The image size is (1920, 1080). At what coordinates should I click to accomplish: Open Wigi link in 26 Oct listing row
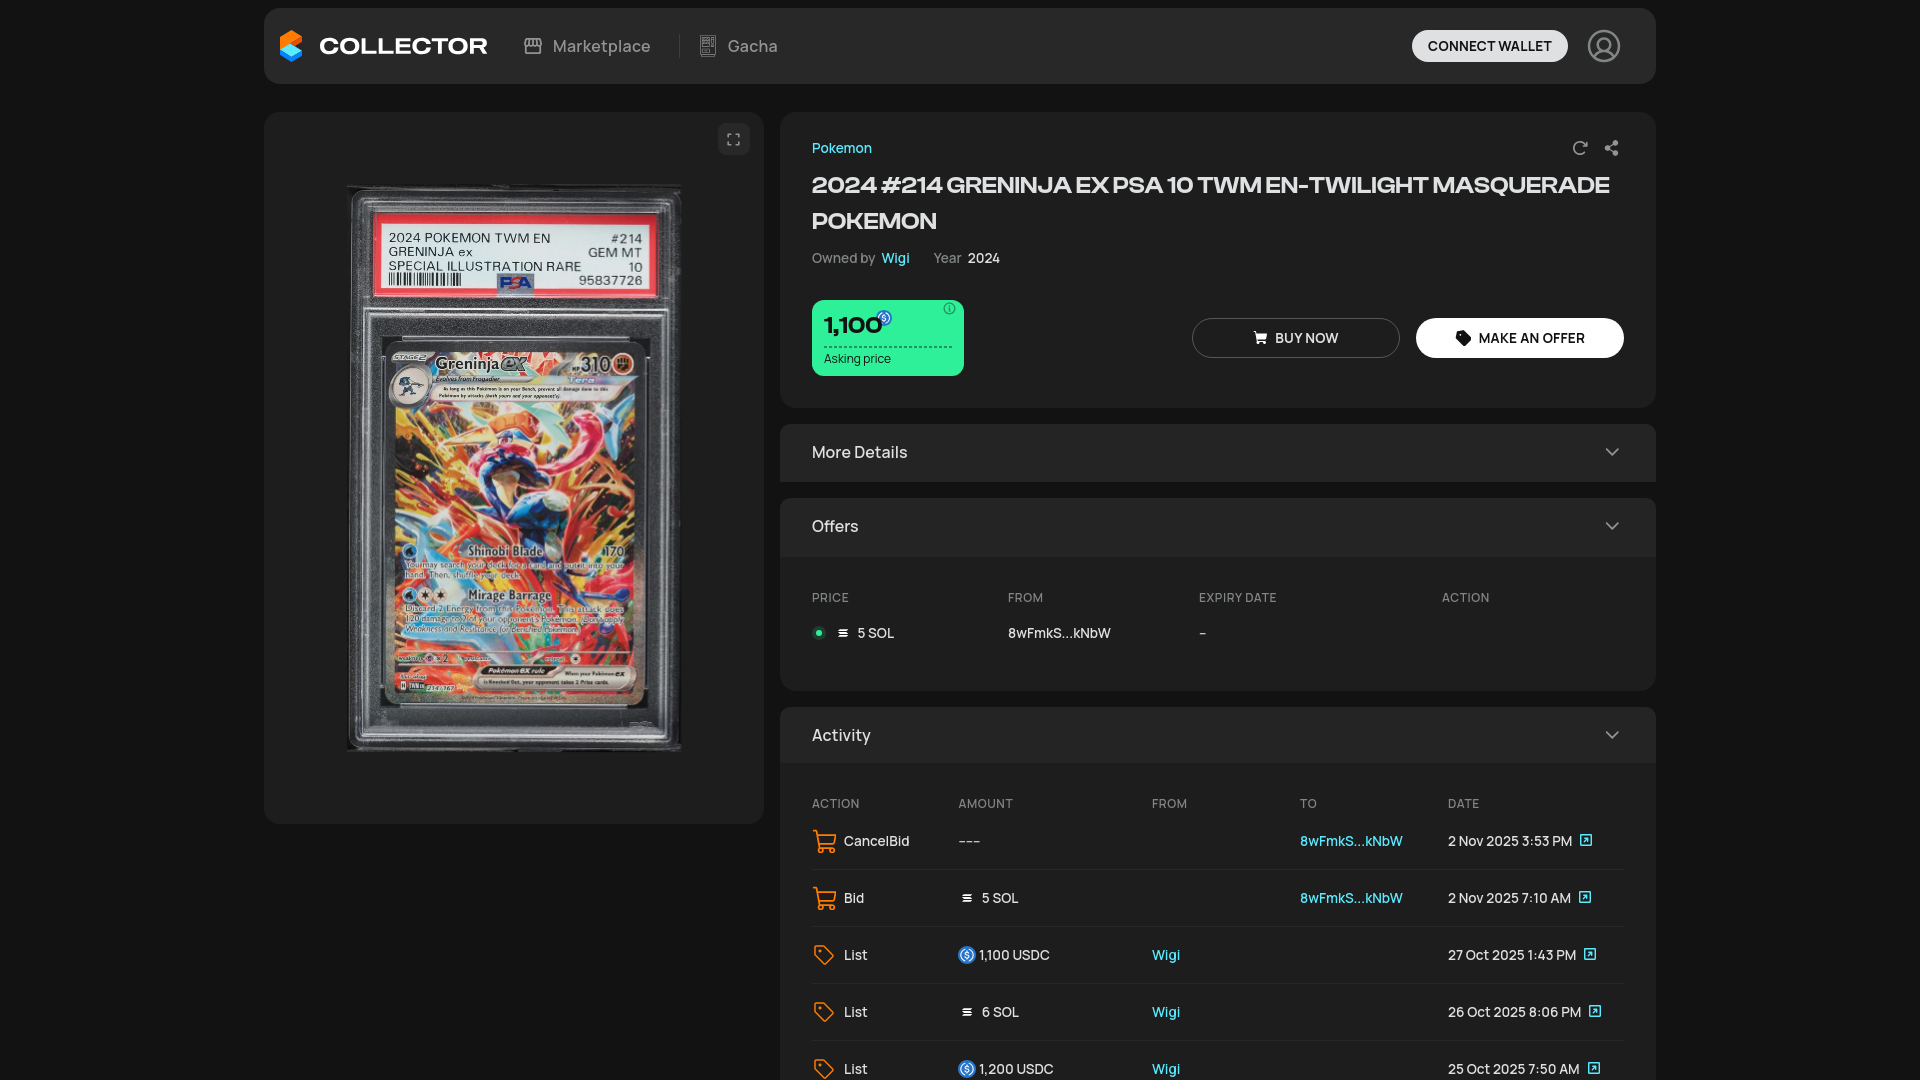click(x=1166, y=1012)
